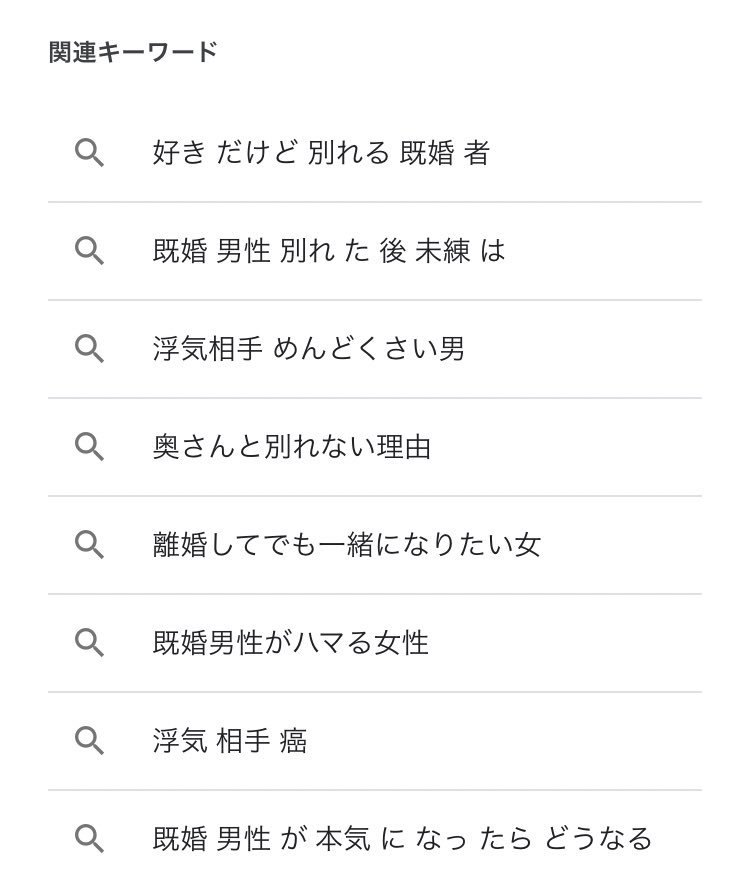The width and height of the screenshot is (750, 888).
Task: Click the 関連キーワード heading
Action: (133, 52)
